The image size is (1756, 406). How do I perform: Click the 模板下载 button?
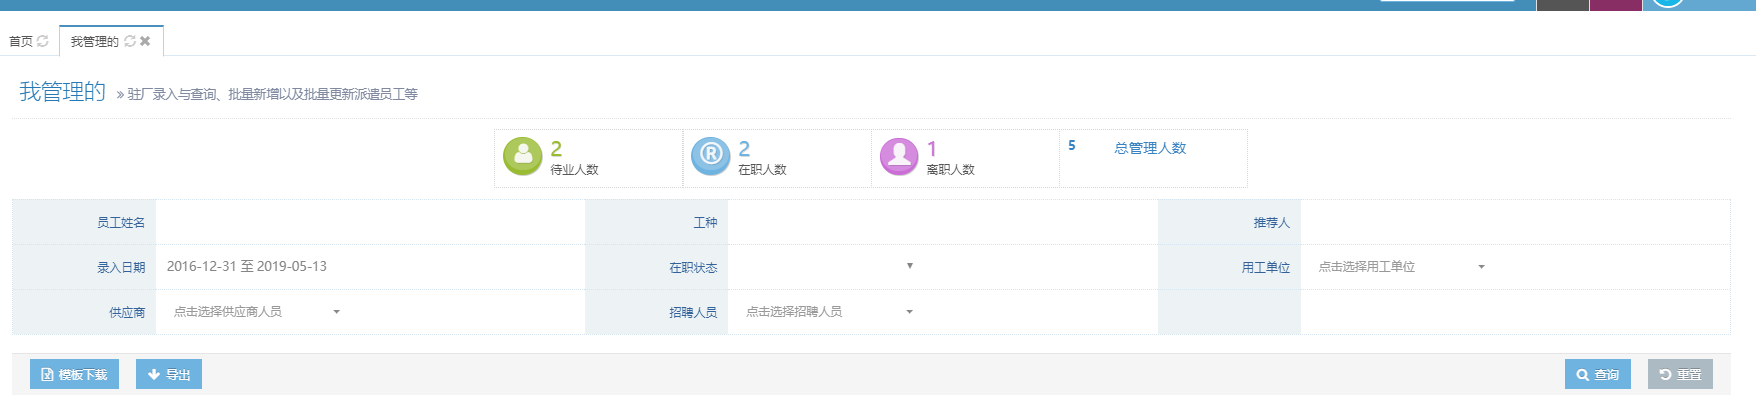[74, 374]
